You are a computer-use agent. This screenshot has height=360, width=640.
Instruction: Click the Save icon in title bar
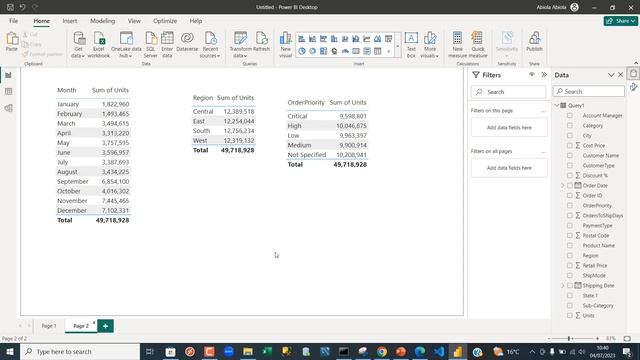tap(10, 7)
